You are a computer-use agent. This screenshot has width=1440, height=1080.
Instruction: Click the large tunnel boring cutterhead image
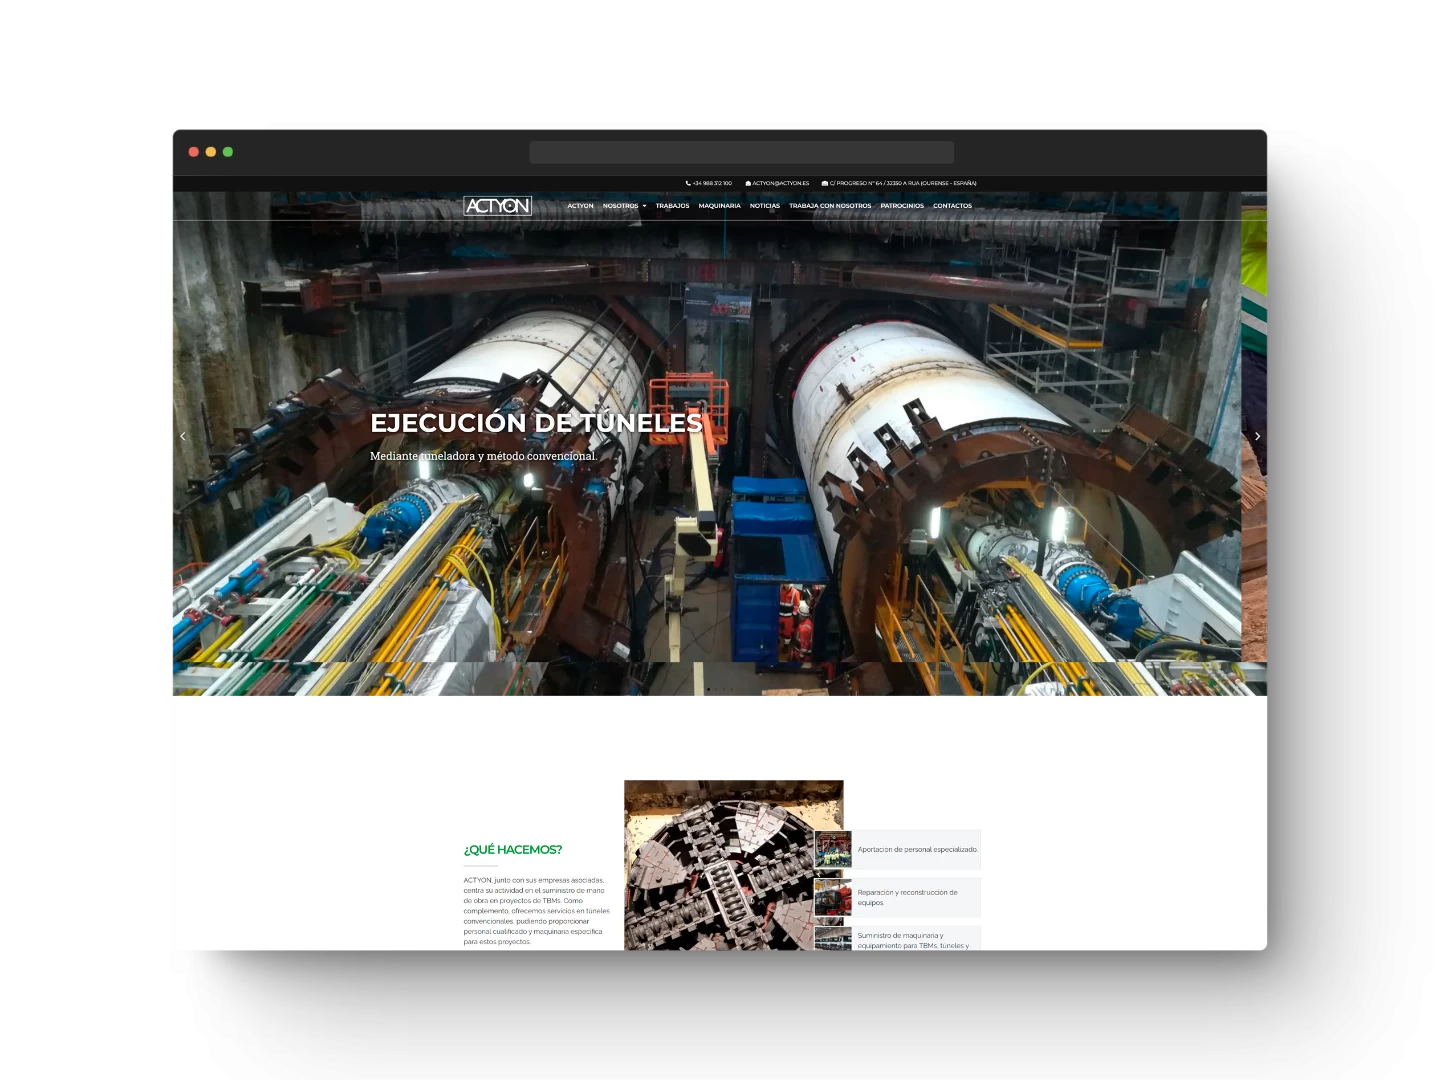(718, 865)
